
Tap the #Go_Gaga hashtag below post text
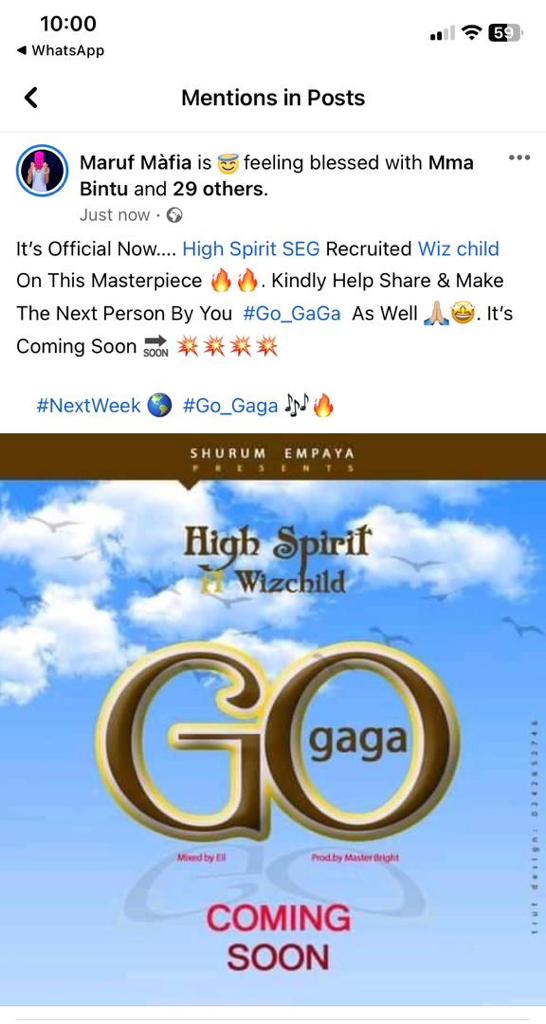coord(231,406)
